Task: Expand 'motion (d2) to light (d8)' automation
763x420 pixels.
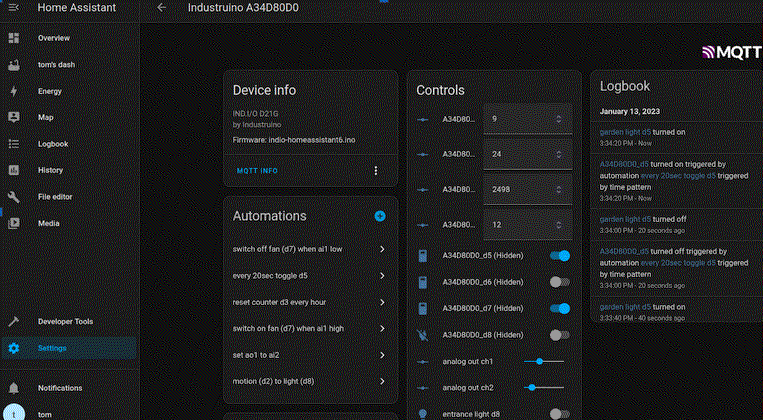Action: pyautogui.click(x=382, y=381)
